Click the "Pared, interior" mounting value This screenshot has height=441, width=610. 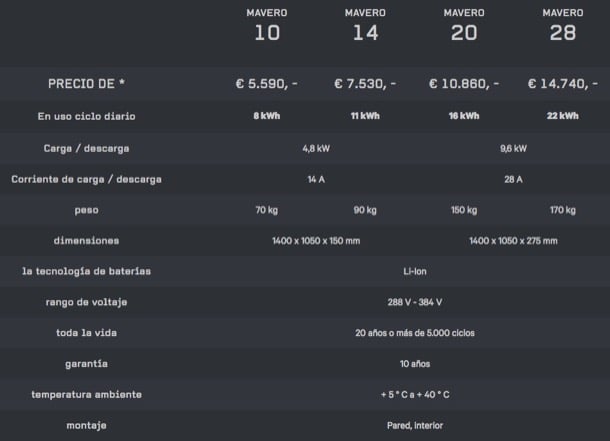click(414, 425)
